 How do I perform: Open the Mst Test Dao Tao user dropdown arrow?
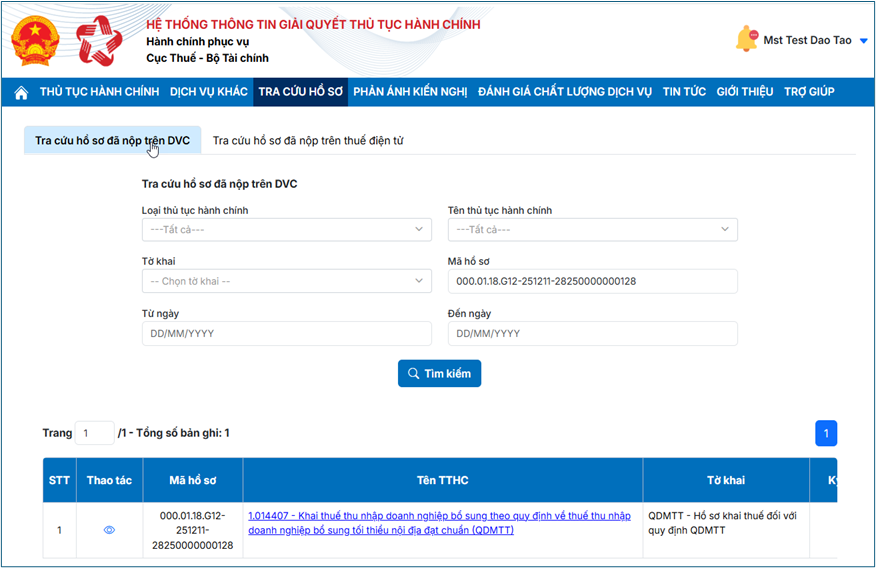(863, 41)
